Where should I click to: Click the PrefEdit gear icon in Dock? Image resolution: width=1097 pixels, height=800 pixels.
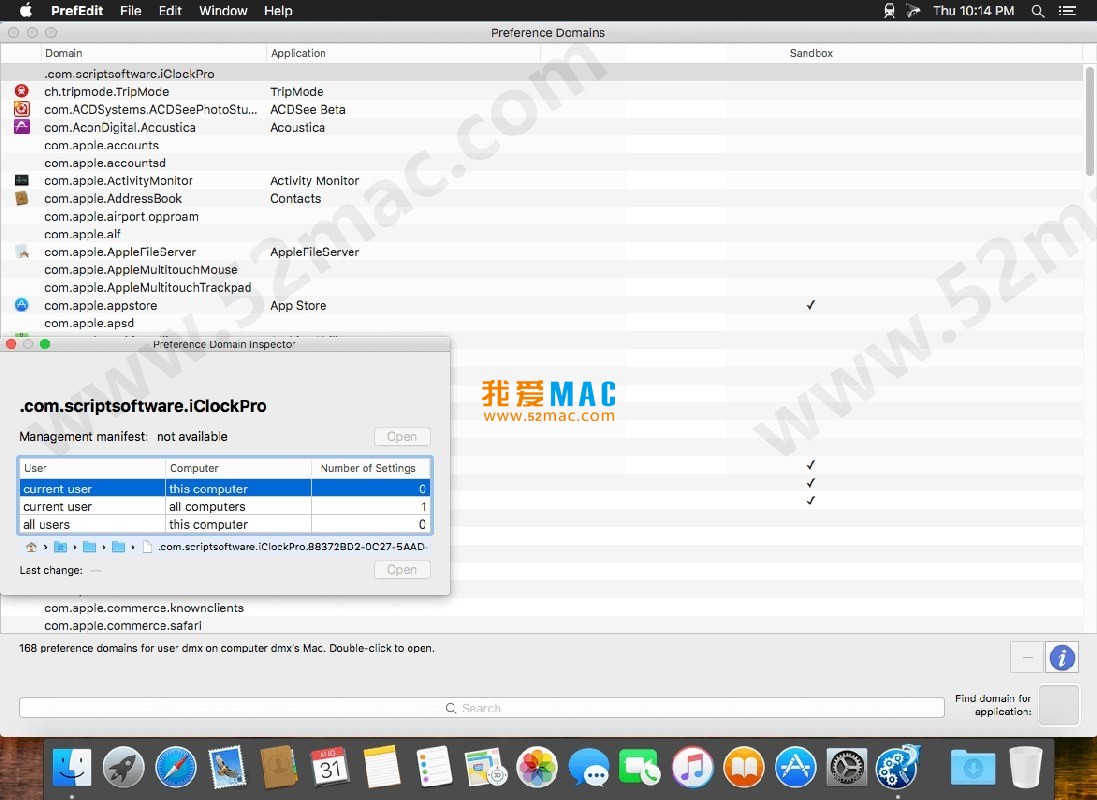pos(898,768)
